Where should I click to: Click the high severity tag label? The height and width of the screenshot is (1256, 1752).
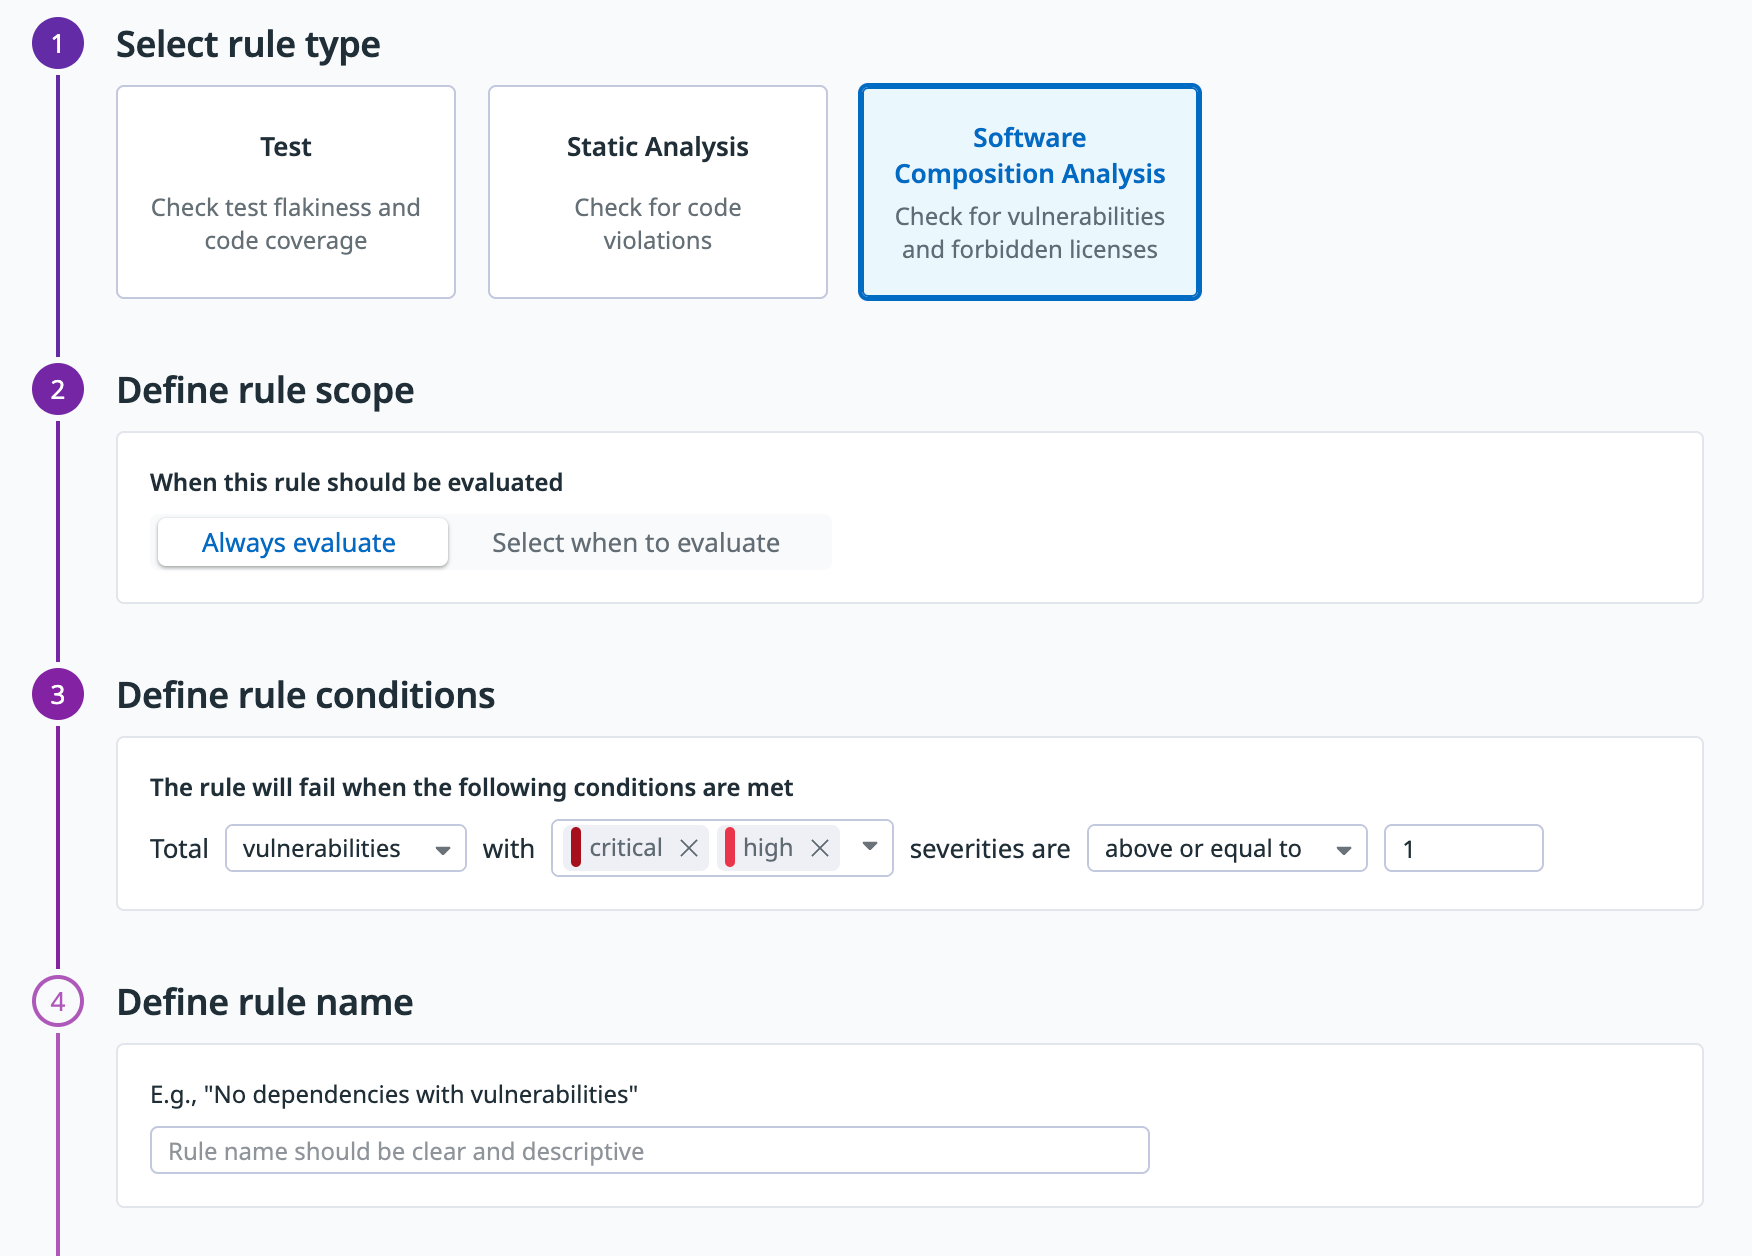point(768,848)
